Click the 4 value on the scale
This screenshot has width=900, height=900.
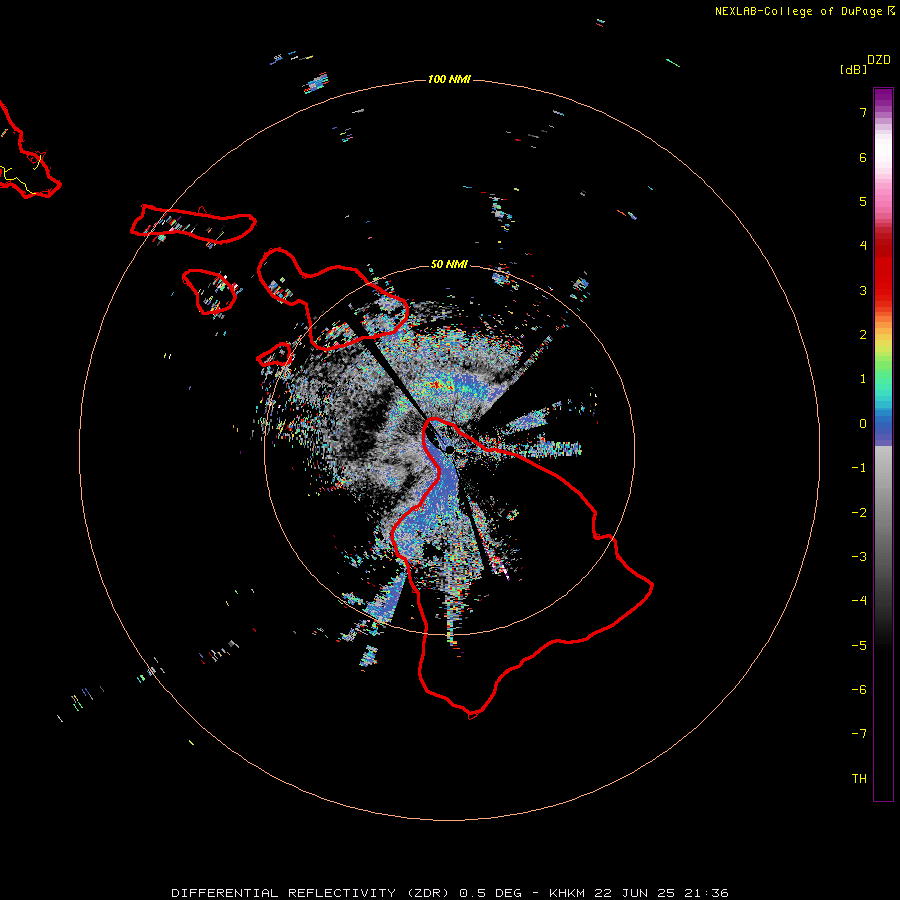[863, 246]
